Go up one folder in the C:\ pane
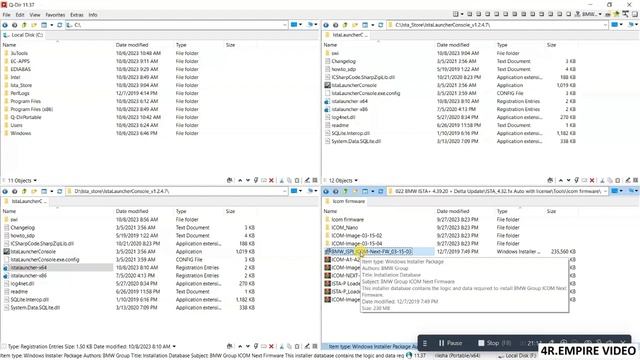Viewport: 640px width, 360px height. tap(24, 25)
